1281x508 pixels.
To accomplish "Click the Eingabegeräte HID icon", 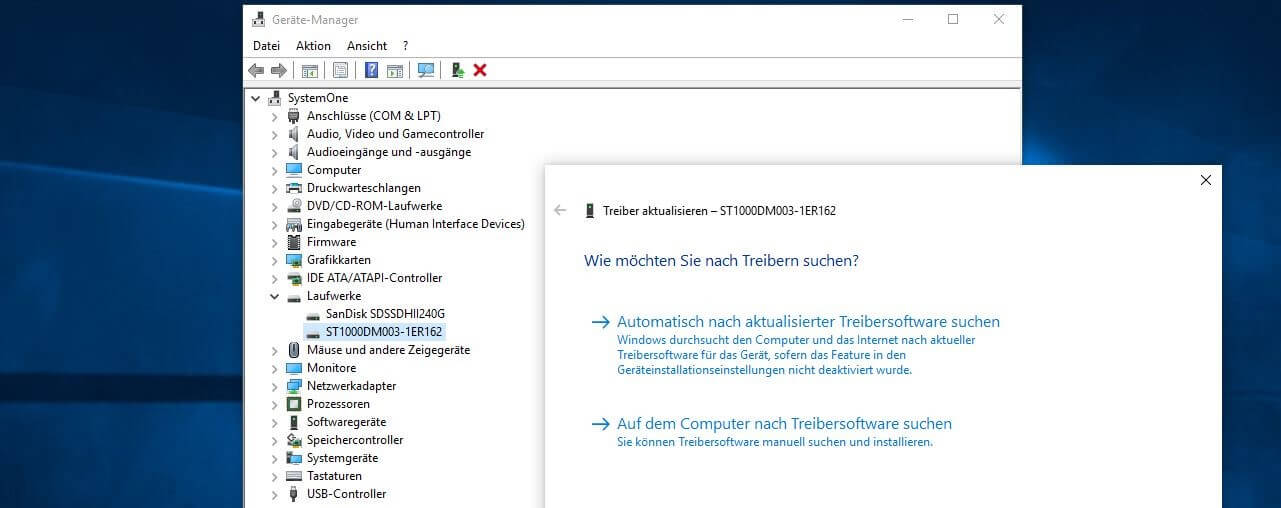I will pos(294,224).
